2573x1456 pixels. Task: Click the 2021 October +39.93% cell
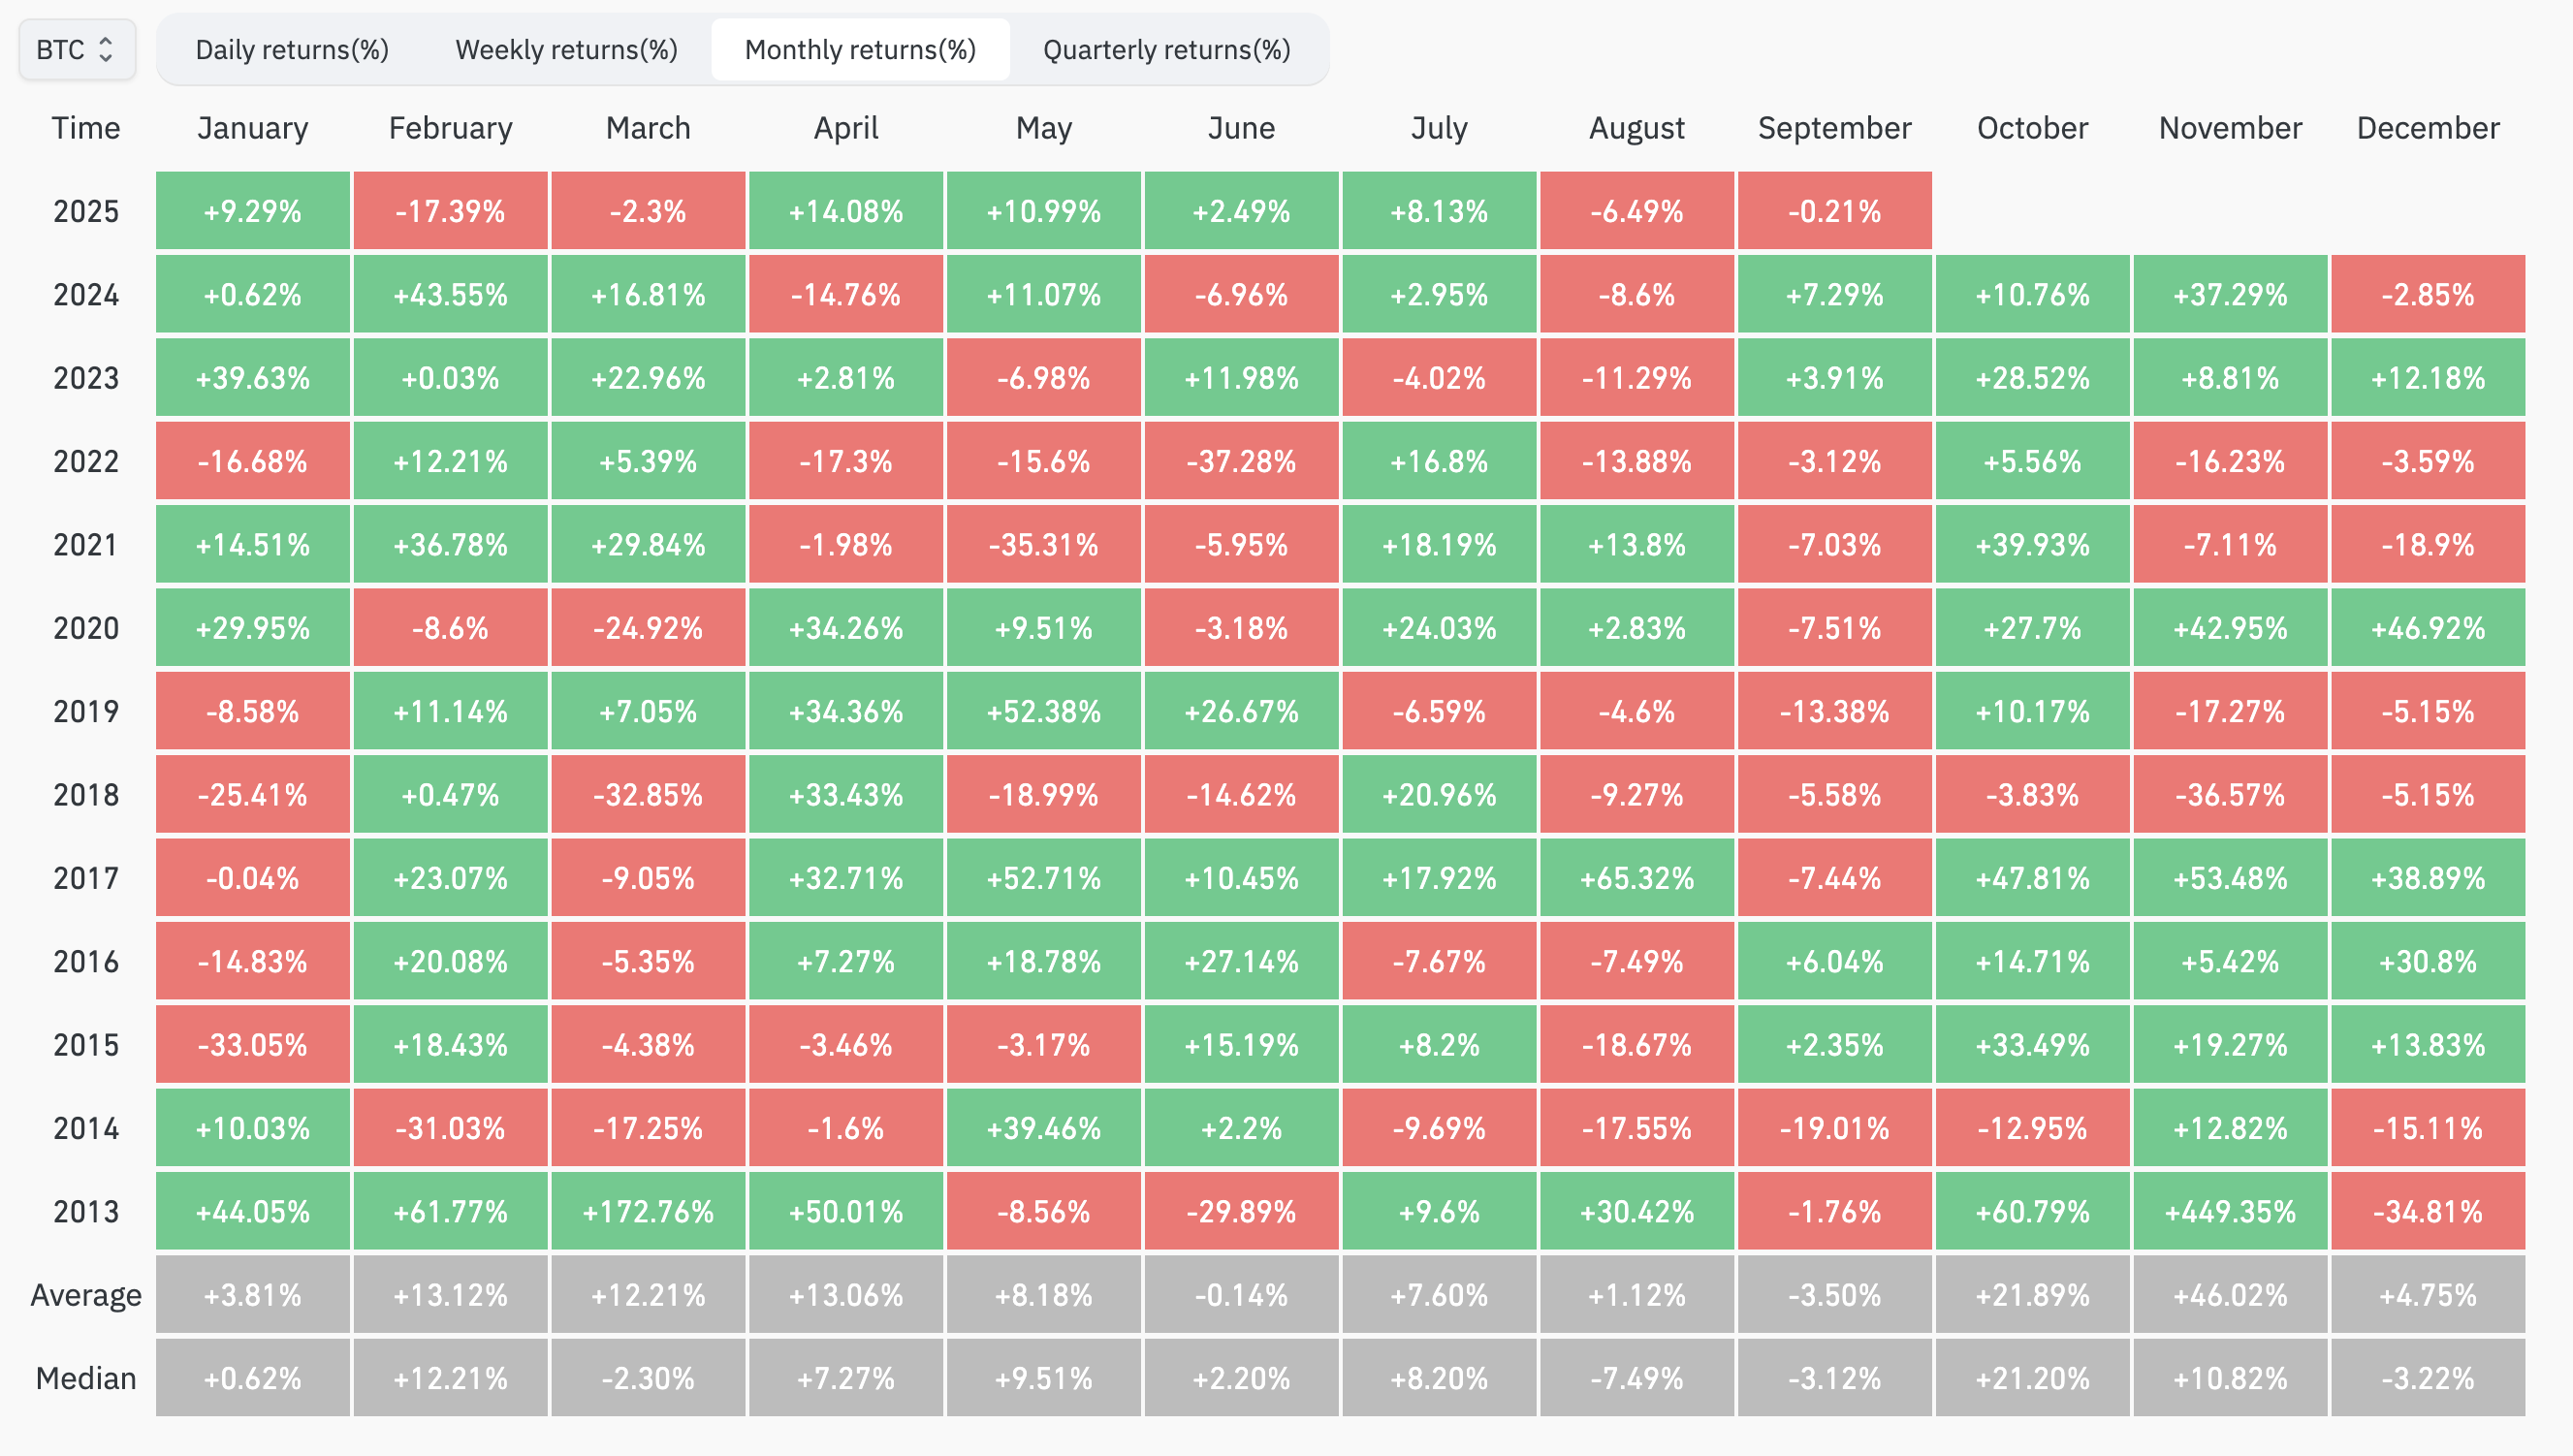(x=2031, y=544)
